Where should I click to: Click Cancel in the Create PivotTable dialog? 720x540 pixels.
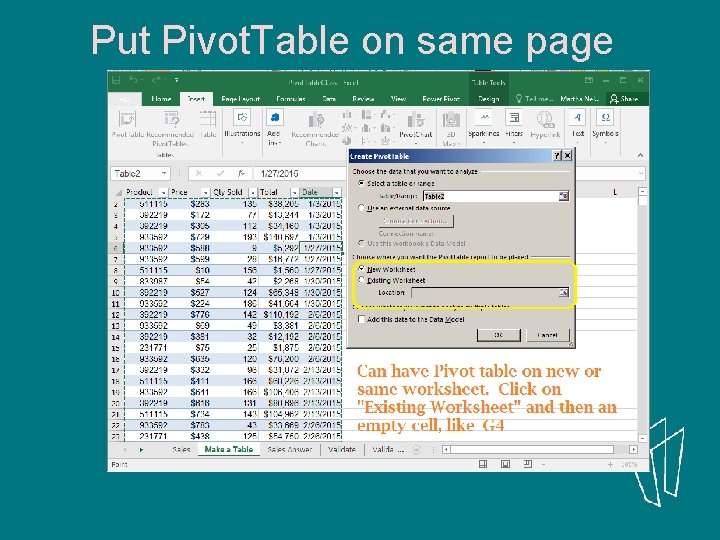(547, 335)
